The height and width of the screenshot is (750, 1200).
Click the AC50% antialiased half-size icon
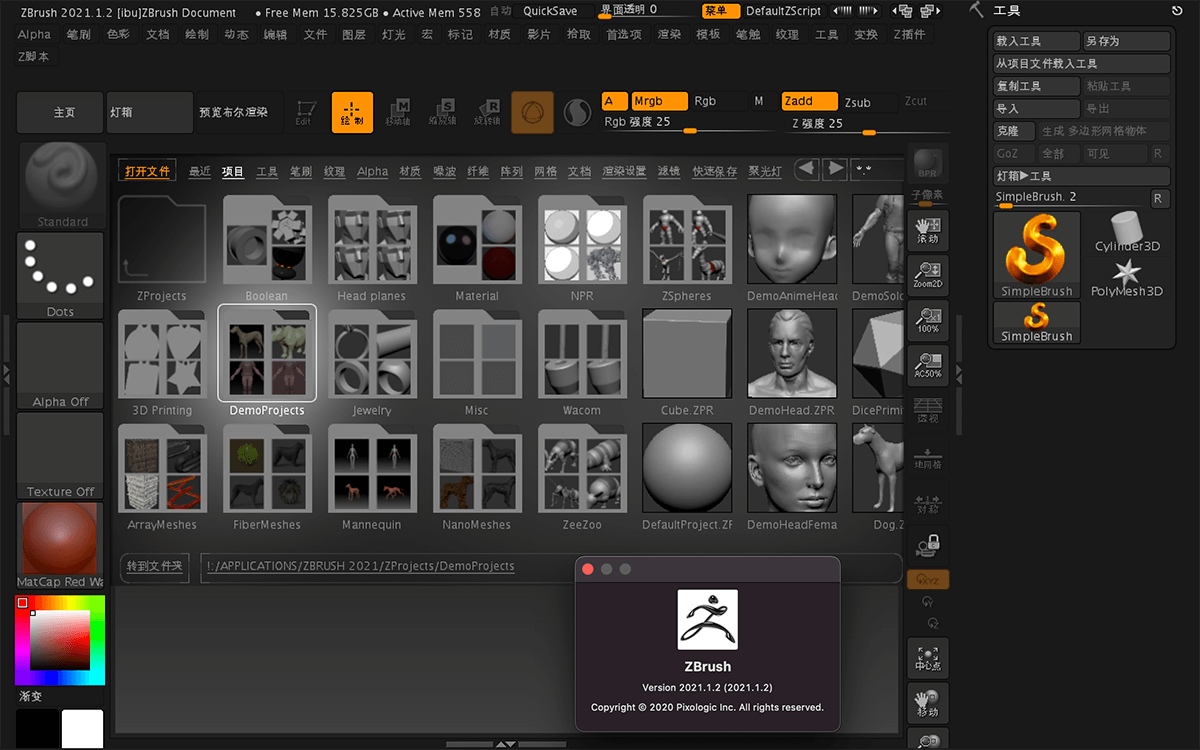927,365
